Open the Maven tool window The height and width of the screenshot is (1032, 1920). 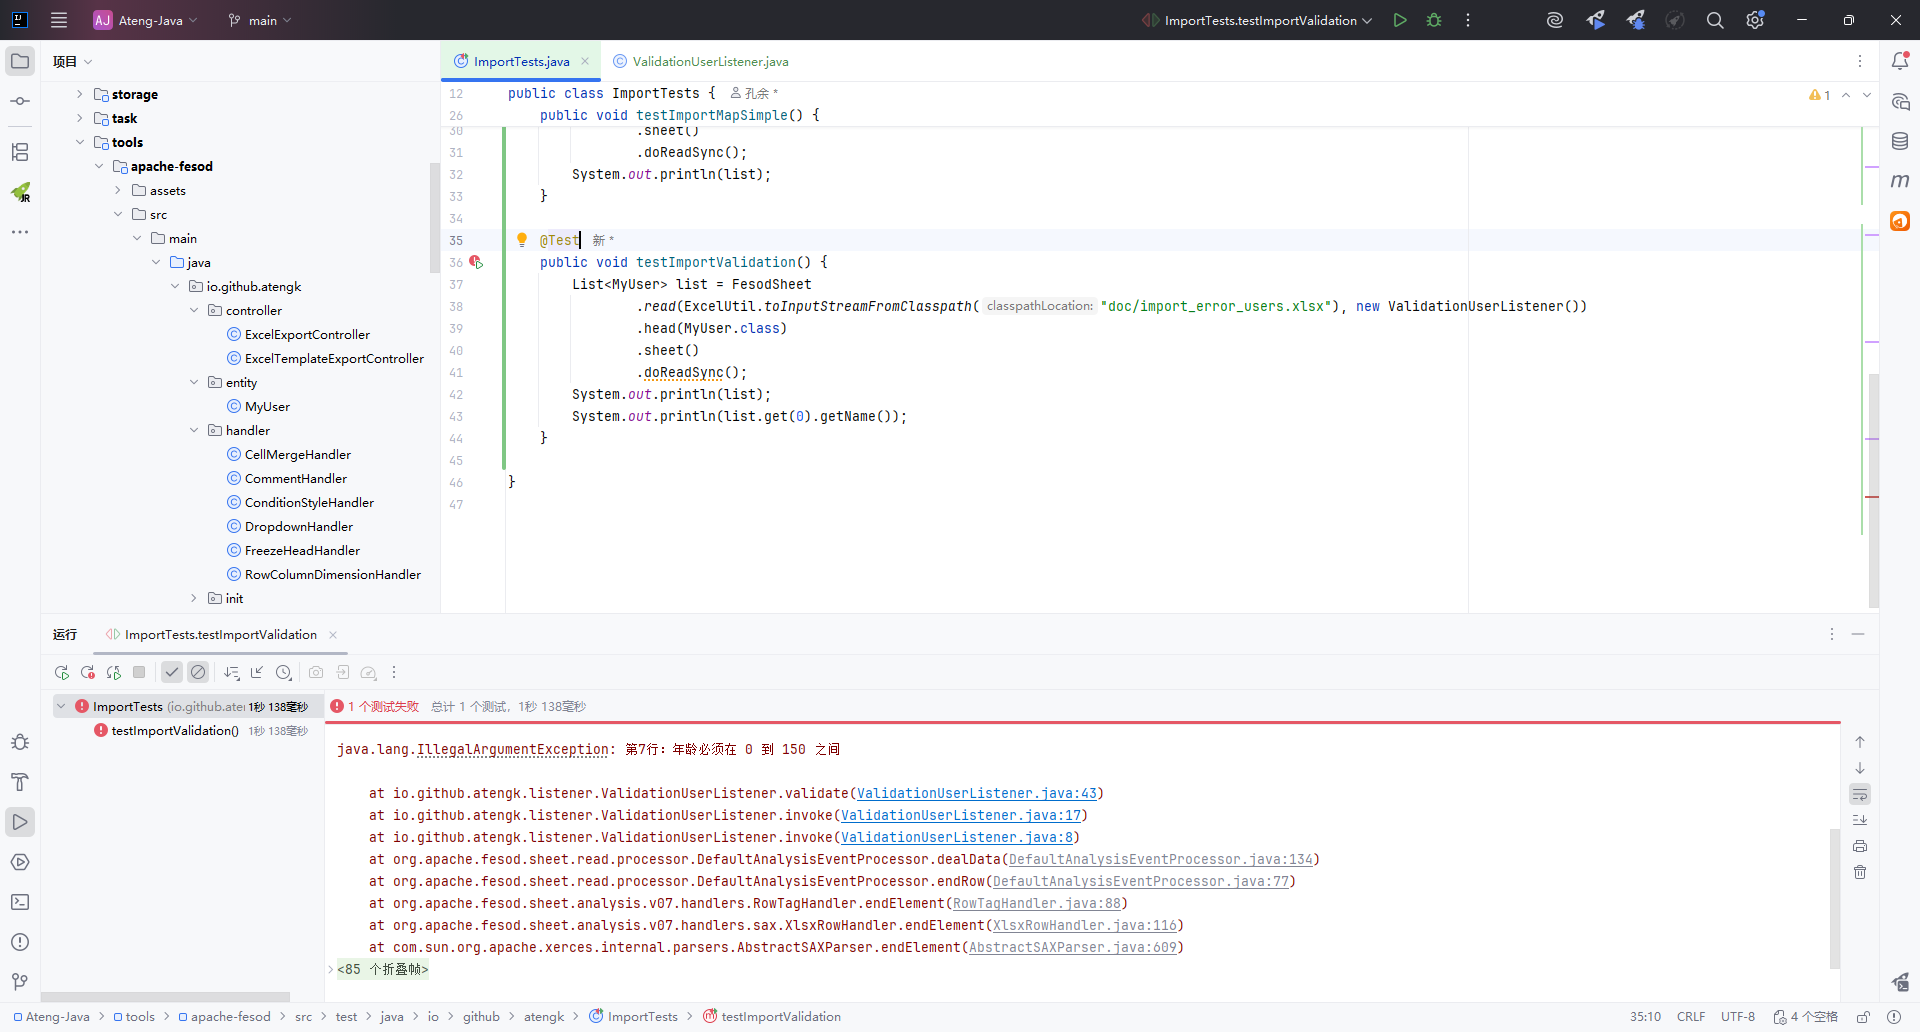[x=1900, y=181]
